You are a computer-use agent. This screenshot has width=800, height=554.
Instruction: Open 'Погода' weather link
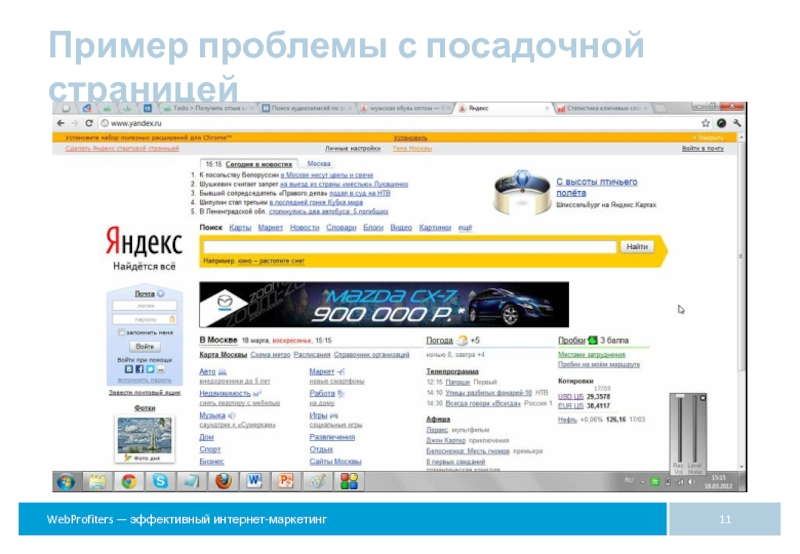tap(439, 340)
